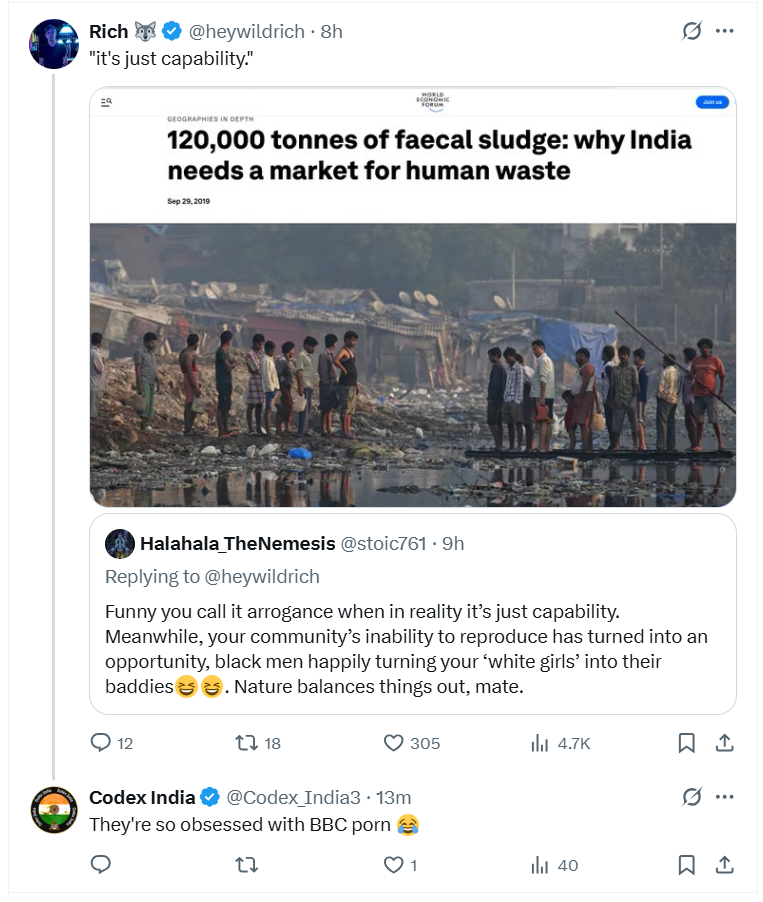Reply to Rich's post
The height and width of the screenshot is (902, 763).
100,743
